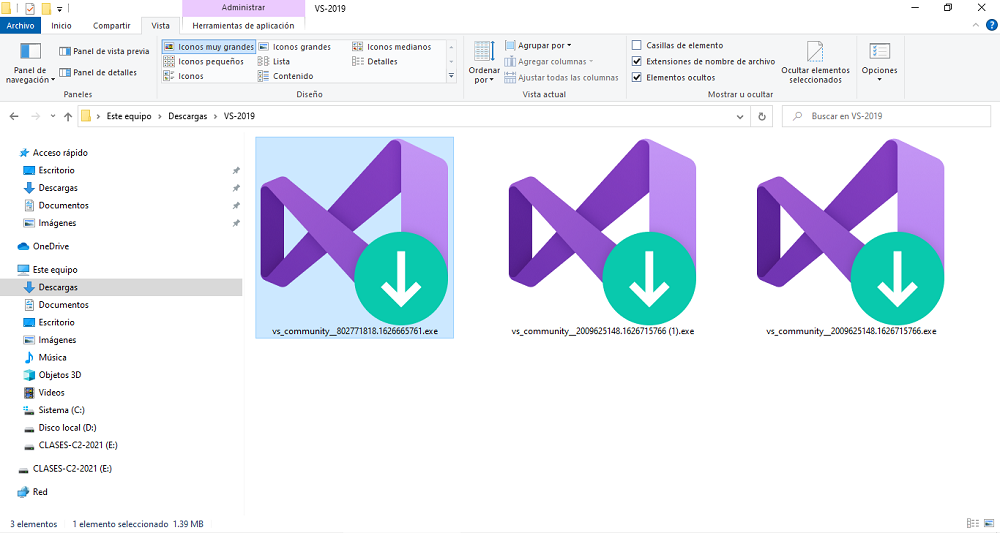Switch to the Compartir tab
This screenshot has width=1000, height=533.
tap(112, 26)
